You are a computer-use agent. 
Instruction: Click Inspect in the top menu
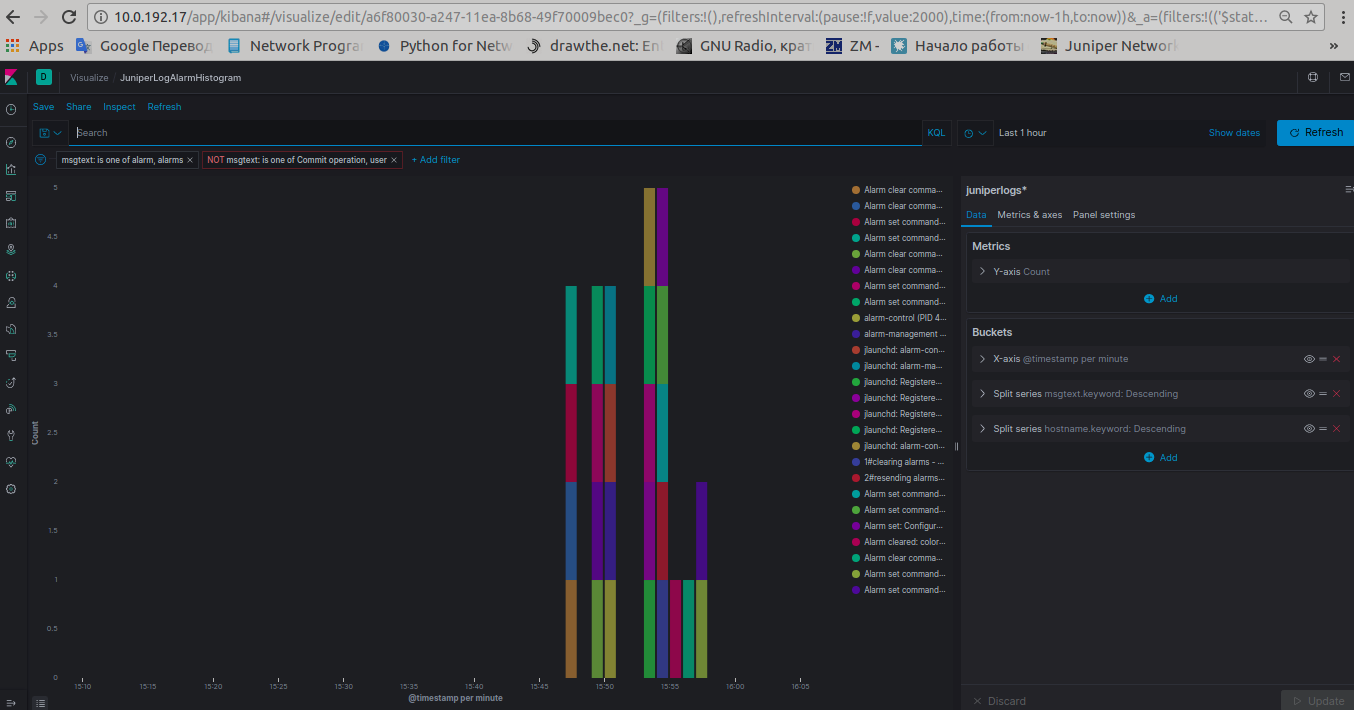point(119,107)
